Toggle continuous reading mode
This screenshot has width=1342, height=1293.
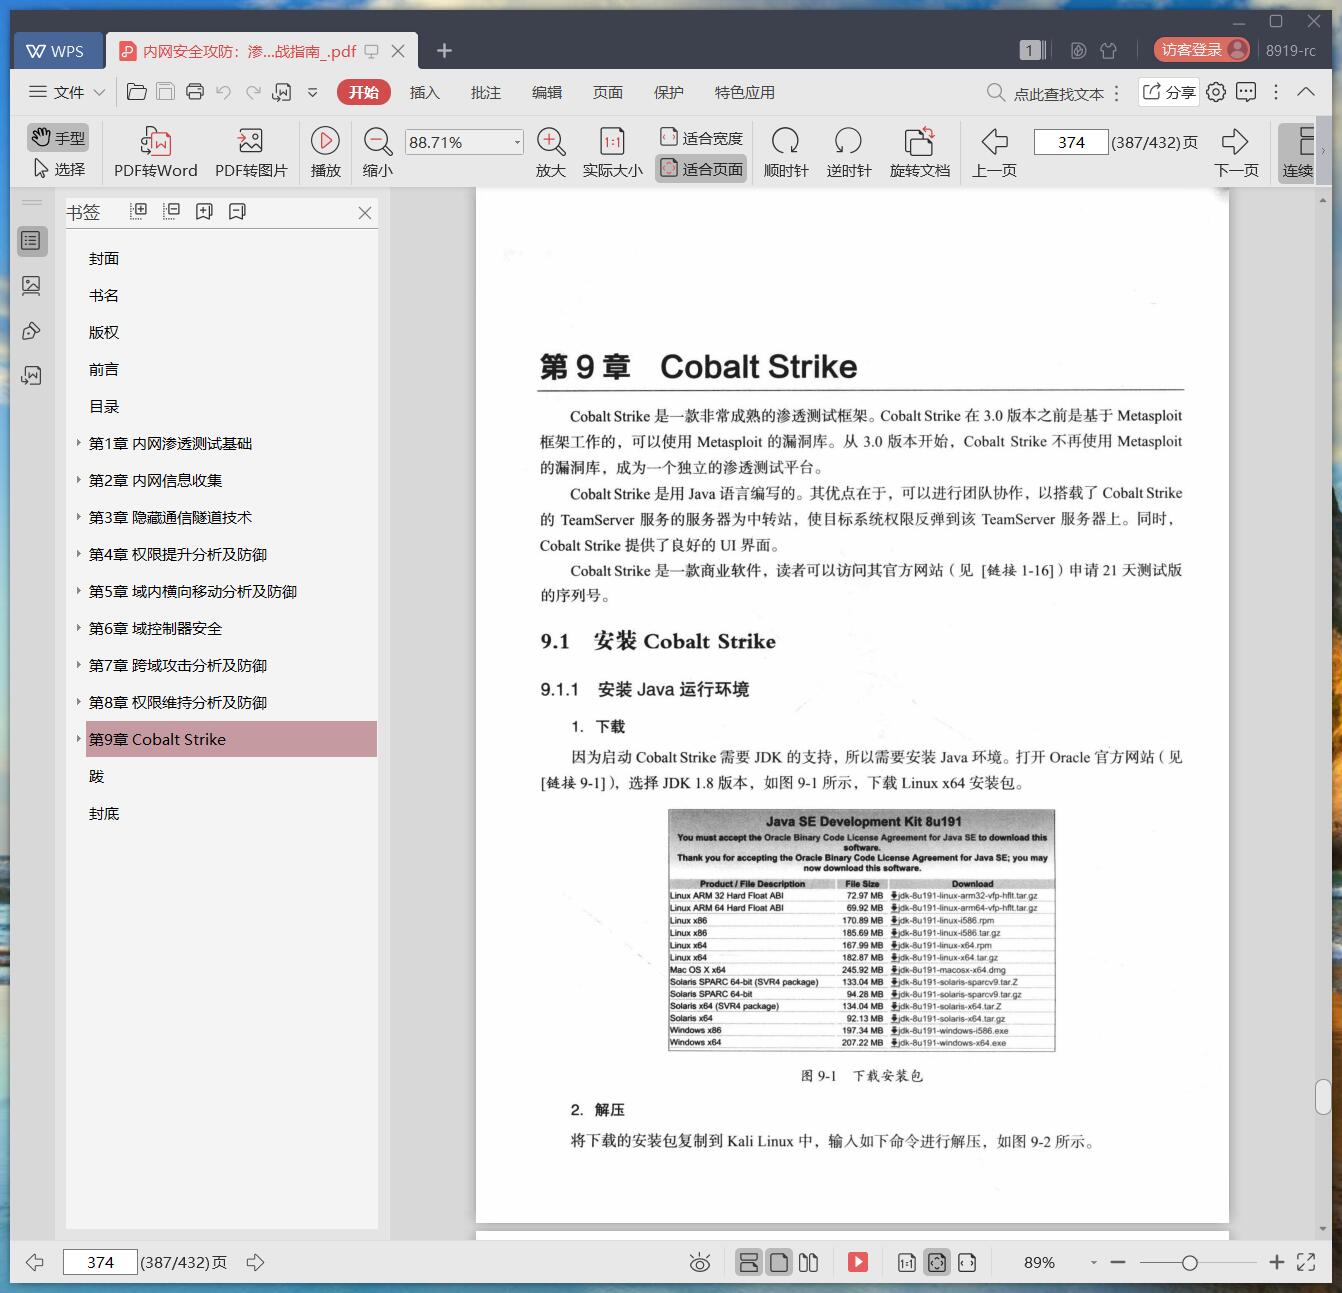point(1299,153)
